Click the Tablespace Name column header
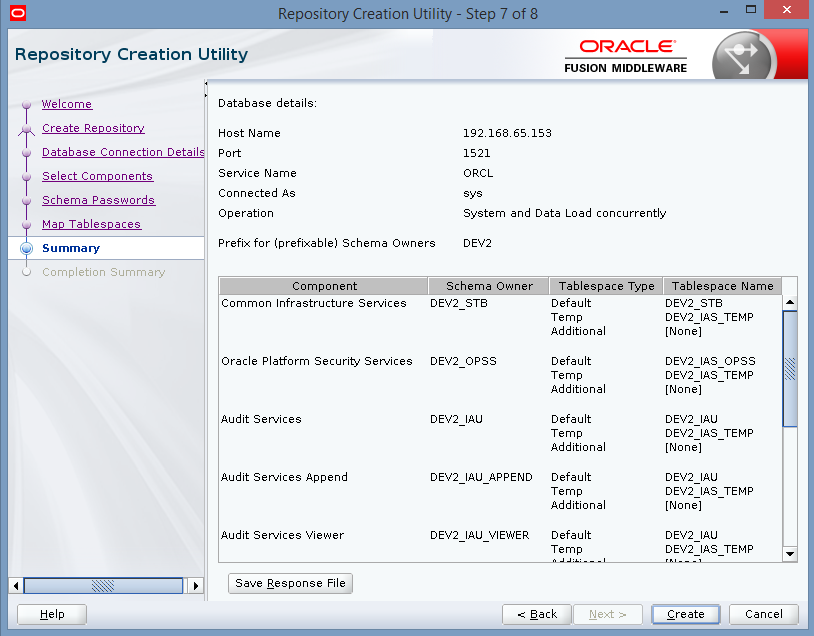Viewport: 814px width, 636px height. pyautogui.click(x=723, y=286)
